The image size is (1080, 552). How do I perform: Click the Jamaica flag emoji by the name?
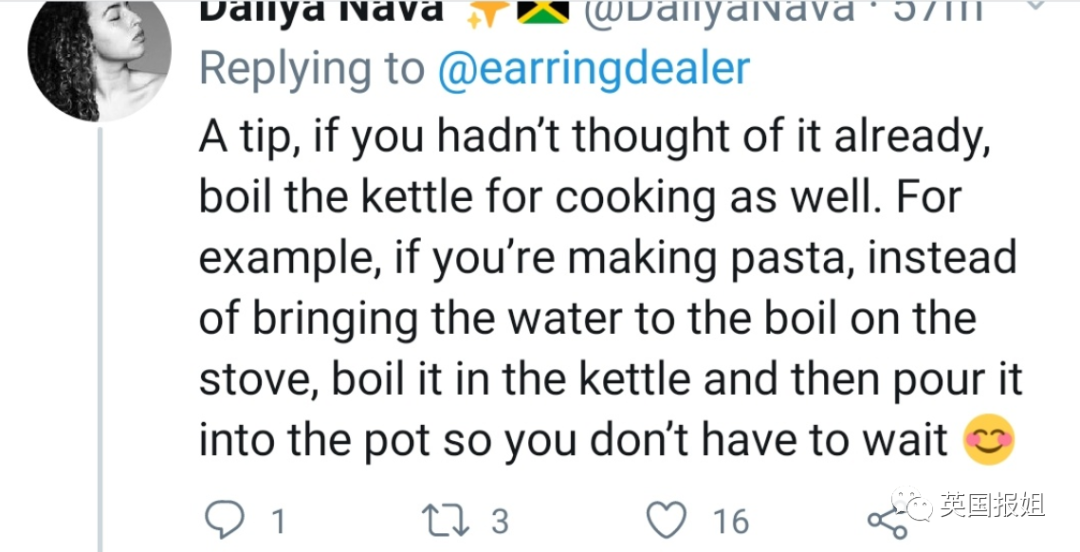(541, 10)
